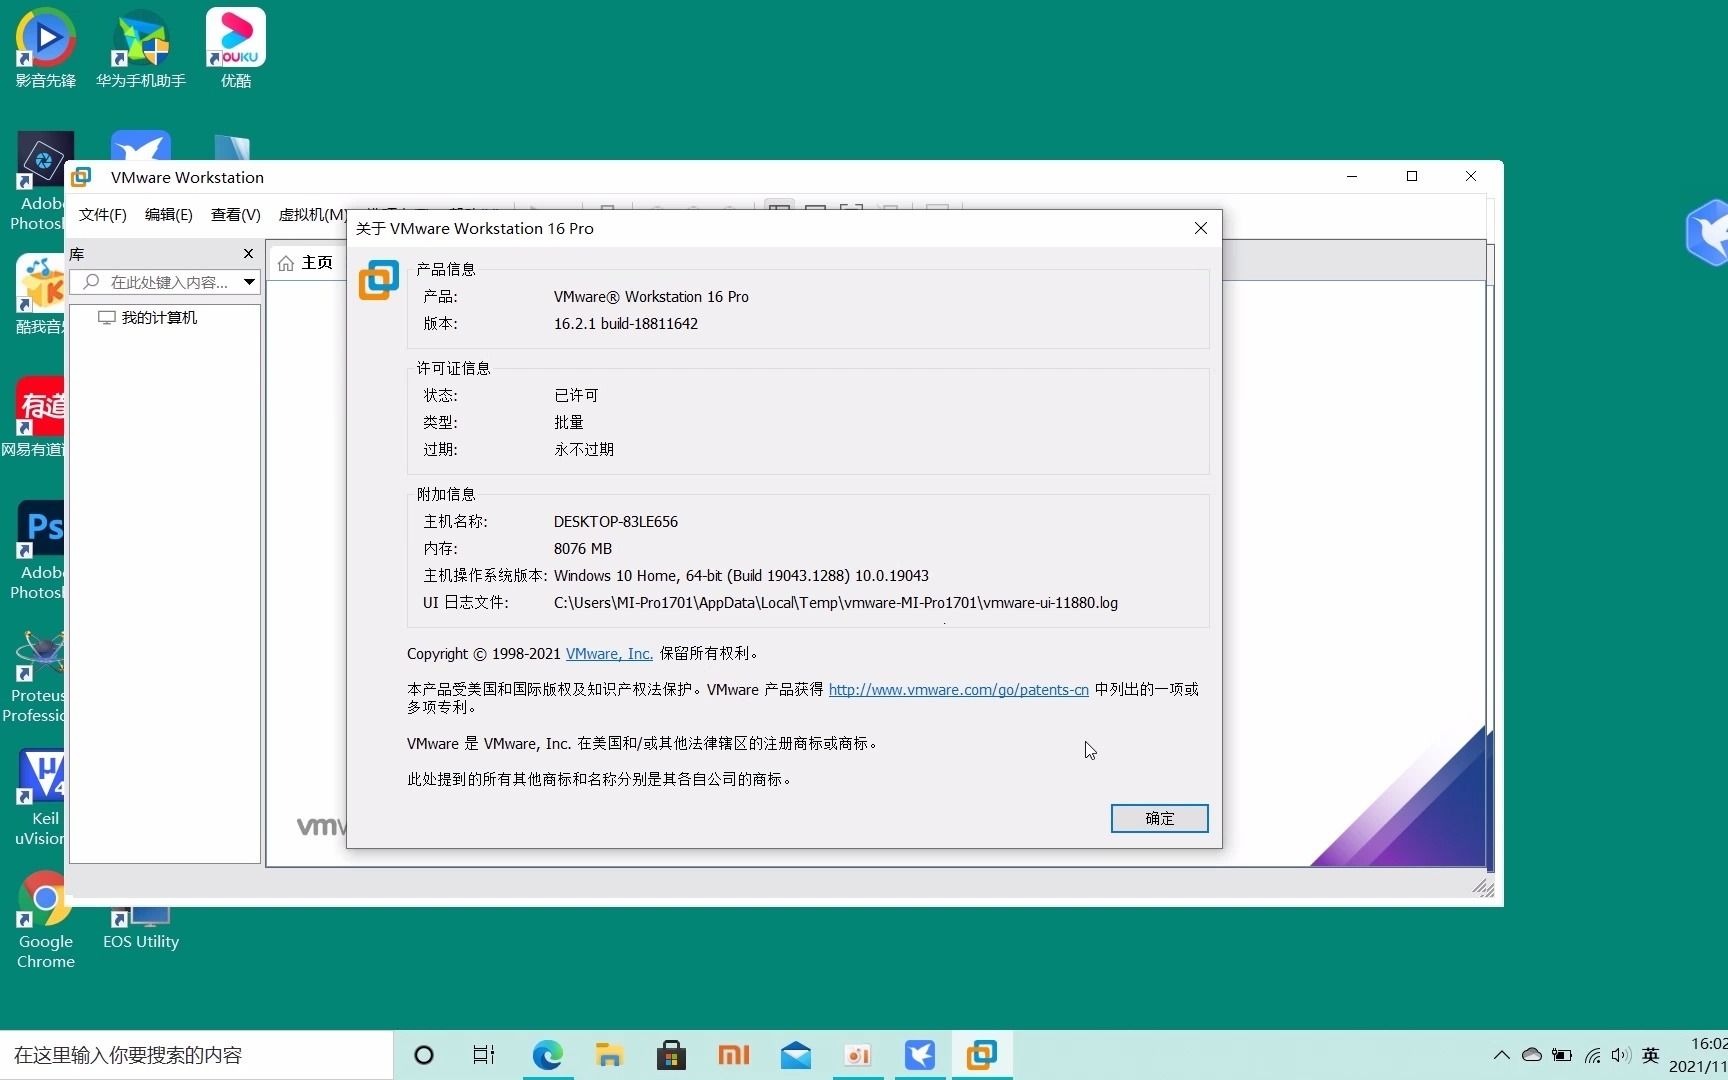Open File Explorer from the taskbar
Viewport: 1728px width, 1080px height.
pyautogui.click(x=609, y=1055)
